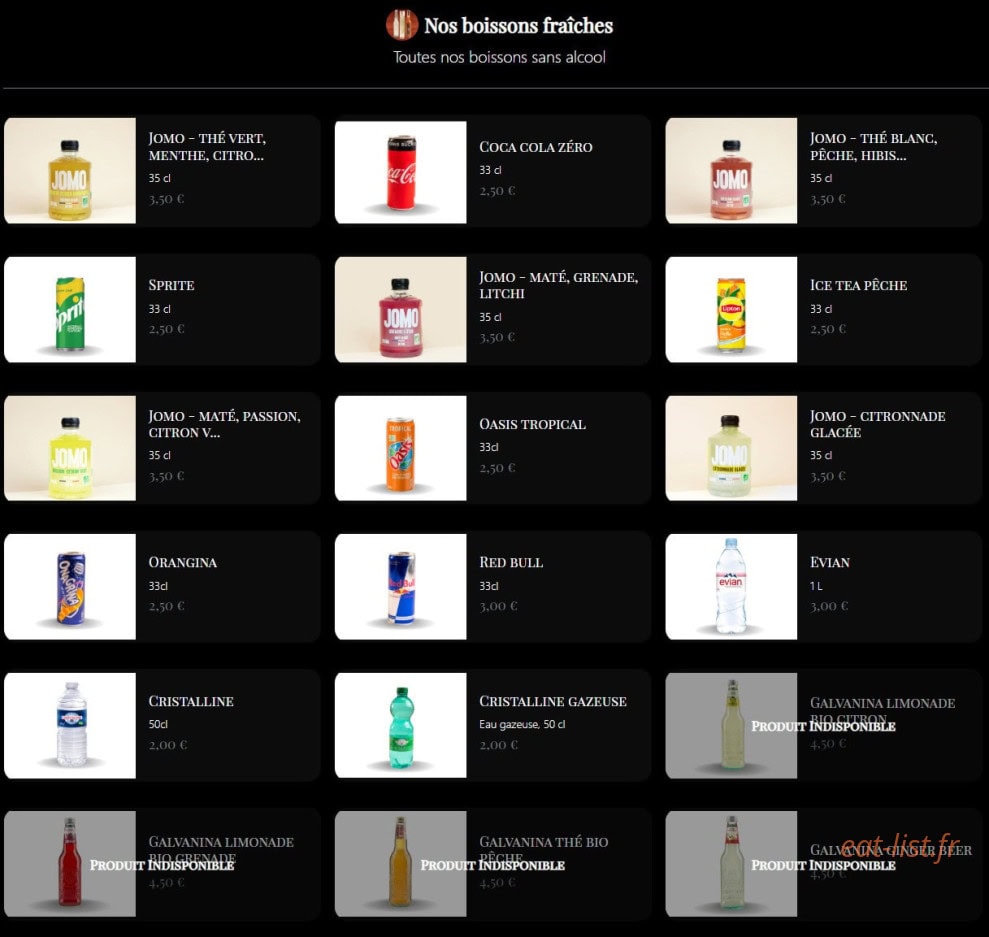Select the Sprite can thumbnail

tap(70, 310)
